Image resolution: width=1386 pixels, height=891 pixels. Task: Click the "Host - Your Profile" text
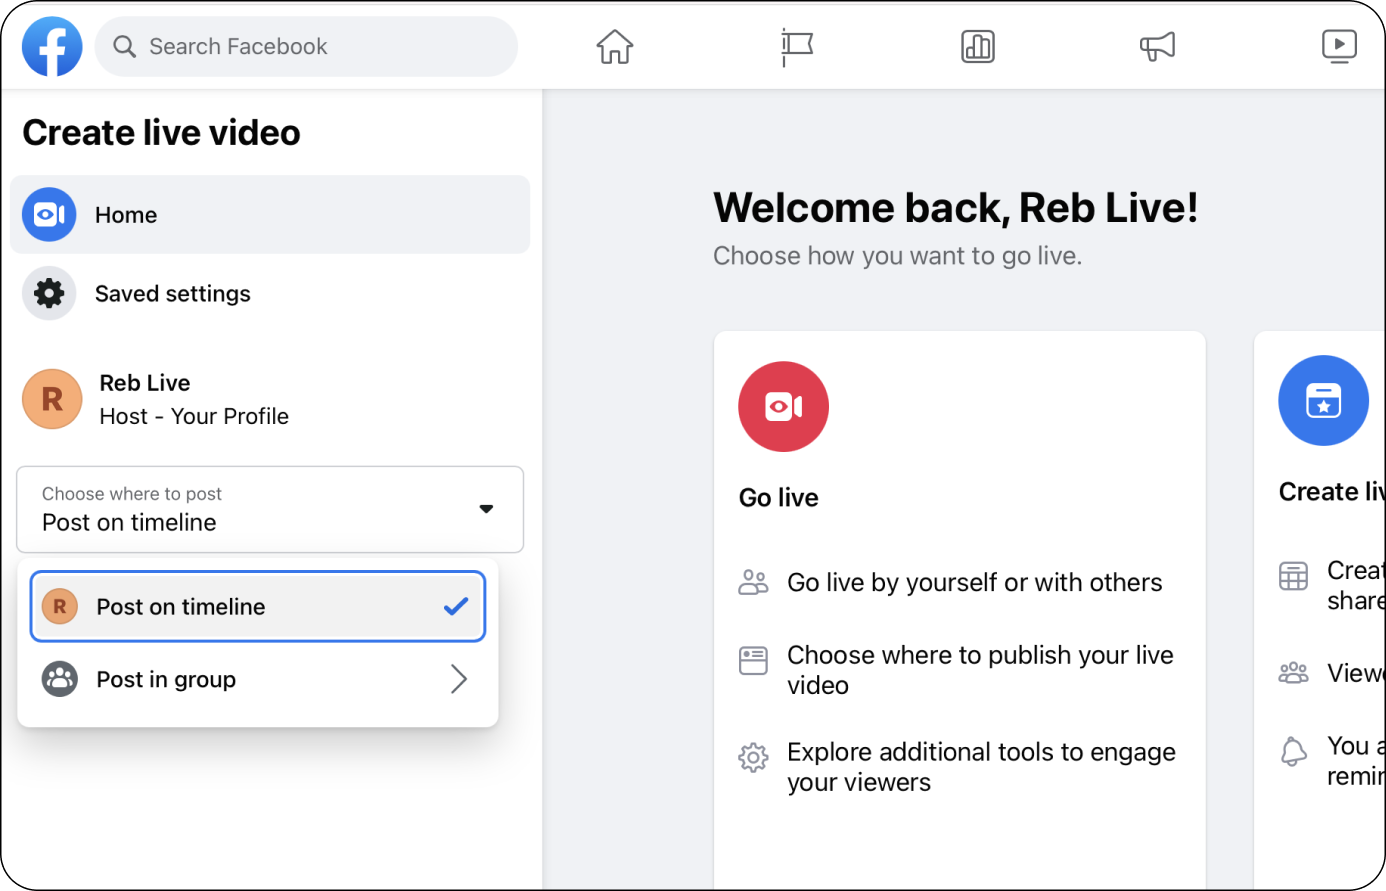point(194,416)
